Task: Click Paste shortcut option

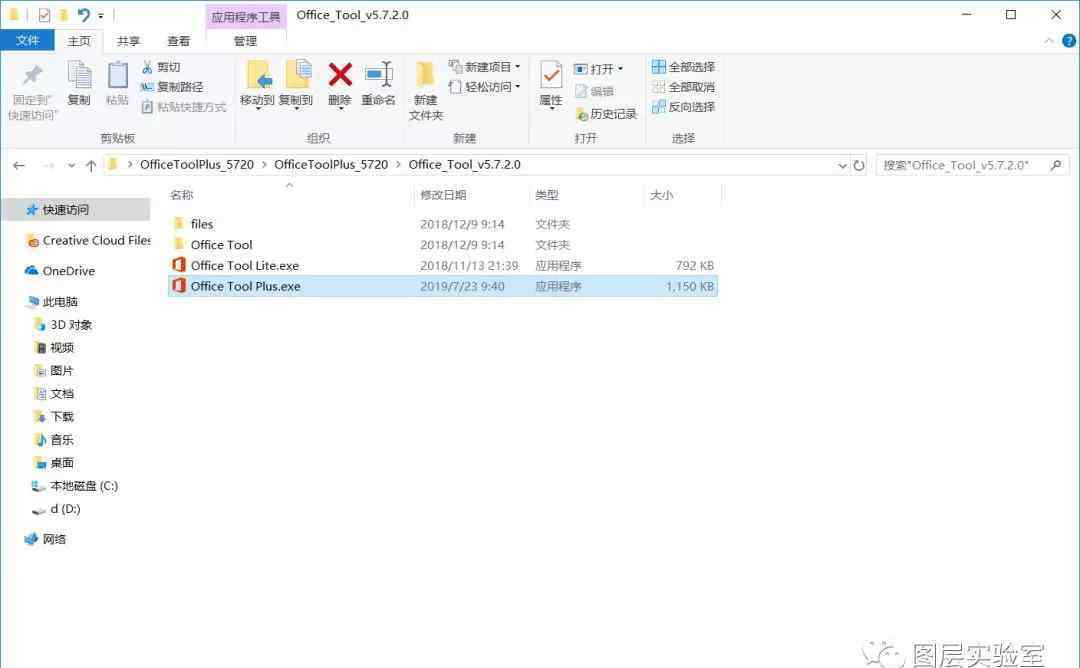Action: [183, 107]
